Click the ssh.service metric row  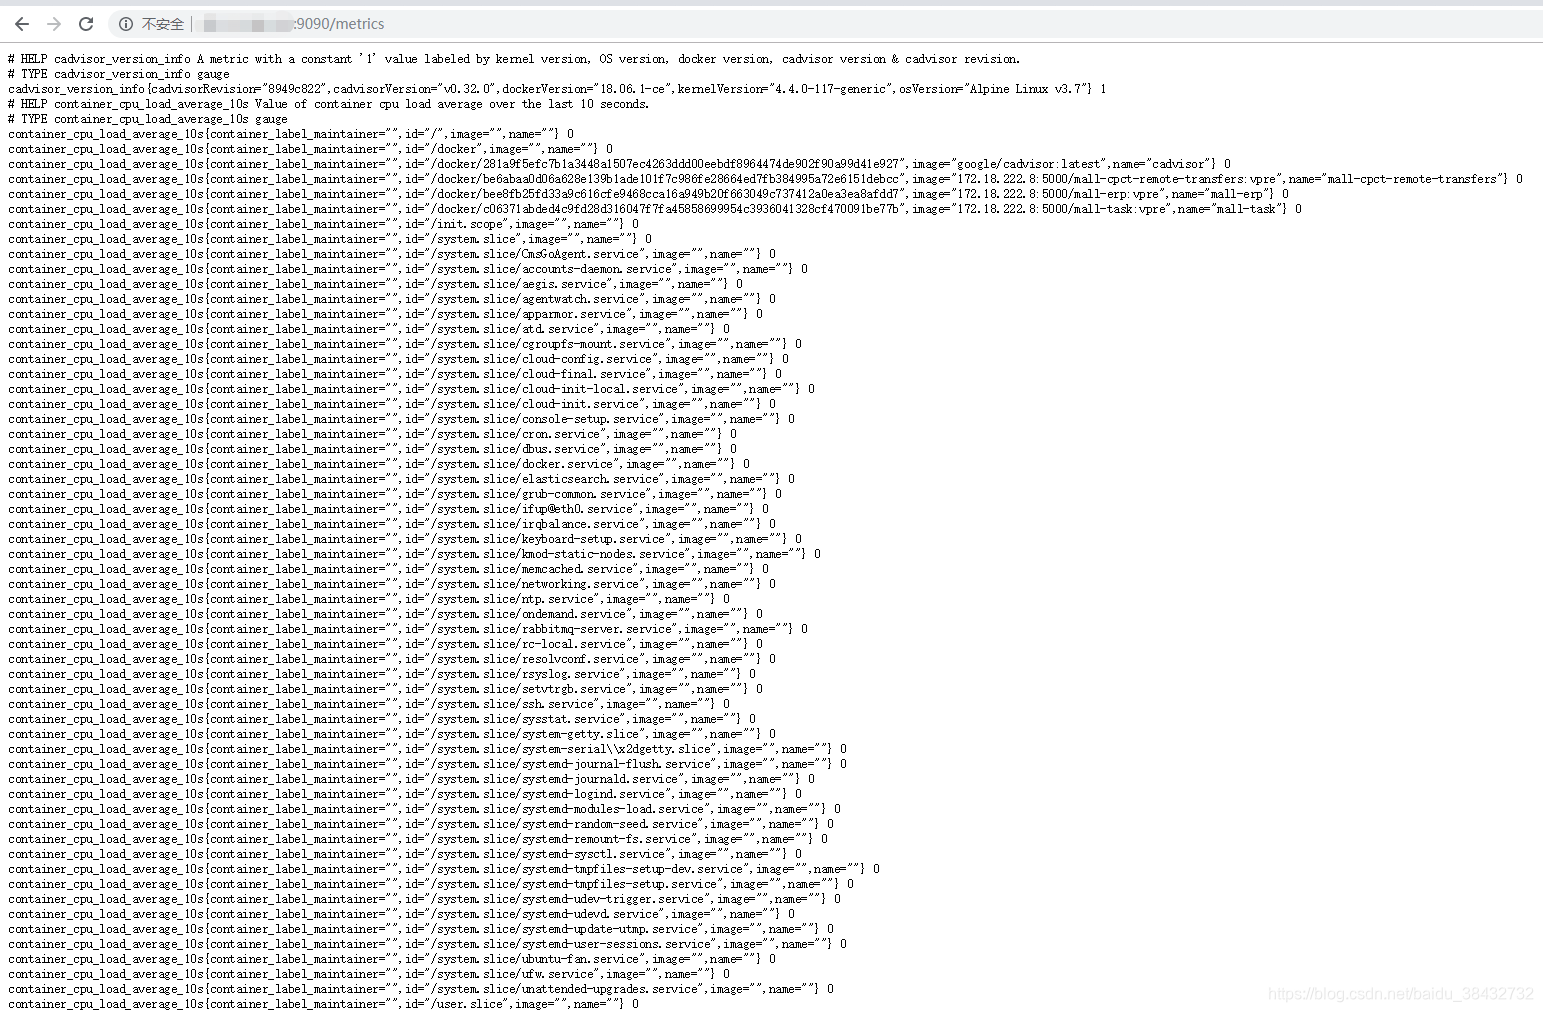pos(369,704)
